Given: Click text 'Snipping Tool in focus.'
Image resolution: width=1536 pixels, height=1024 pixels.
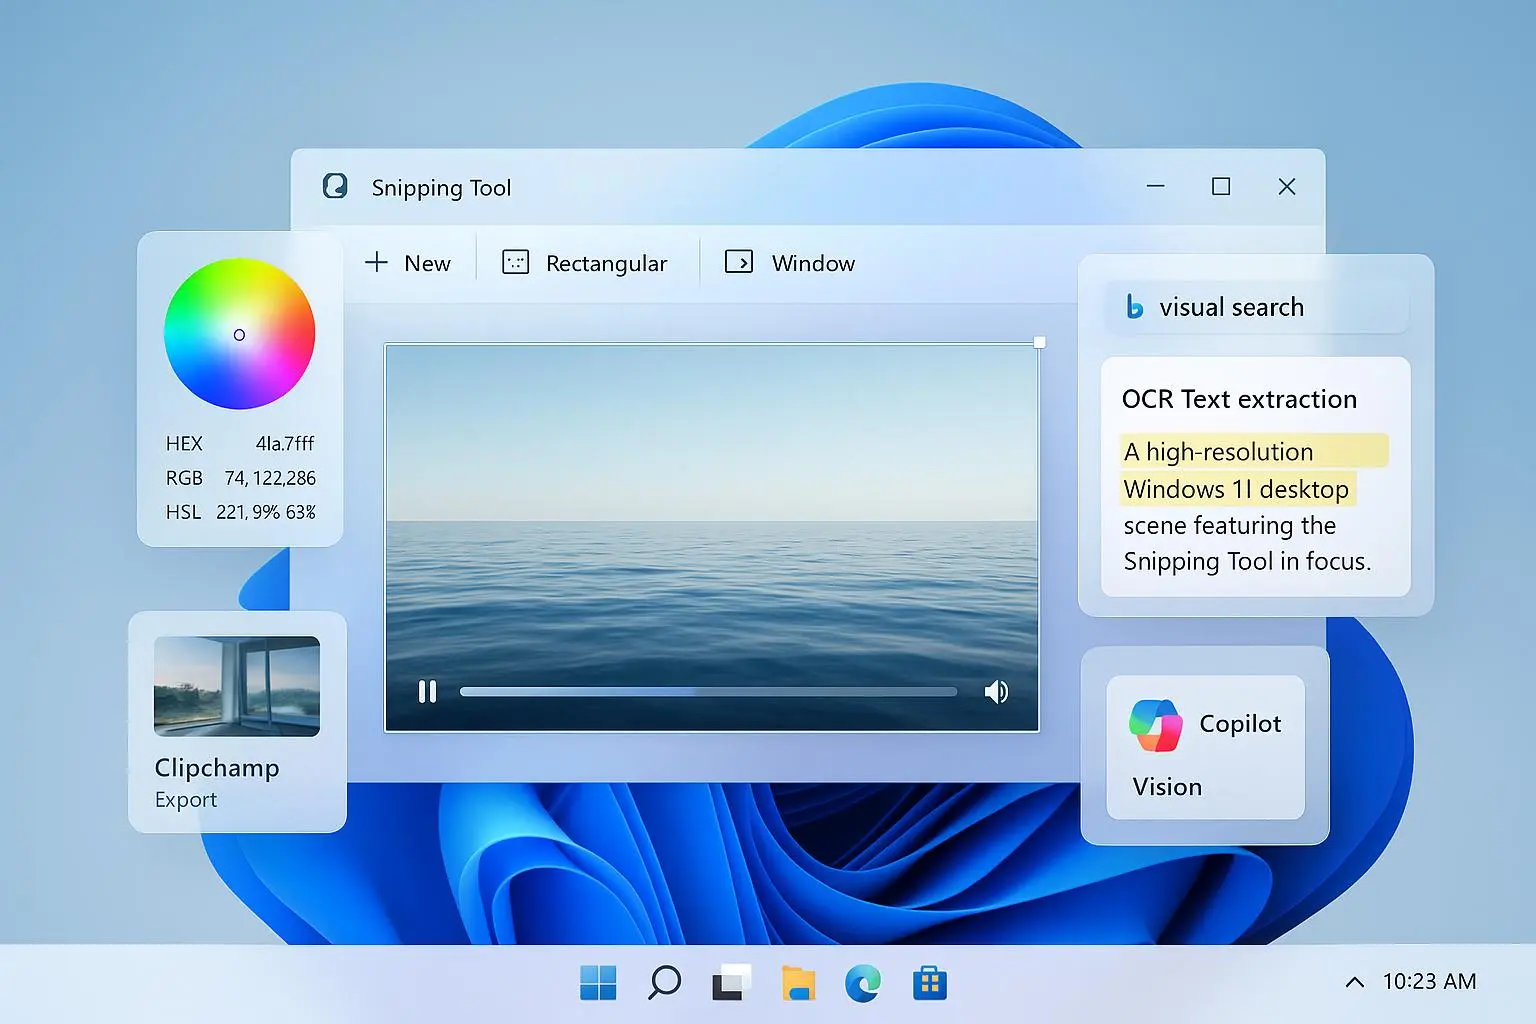Looking at the screenshot, I should pos(1247,562).
